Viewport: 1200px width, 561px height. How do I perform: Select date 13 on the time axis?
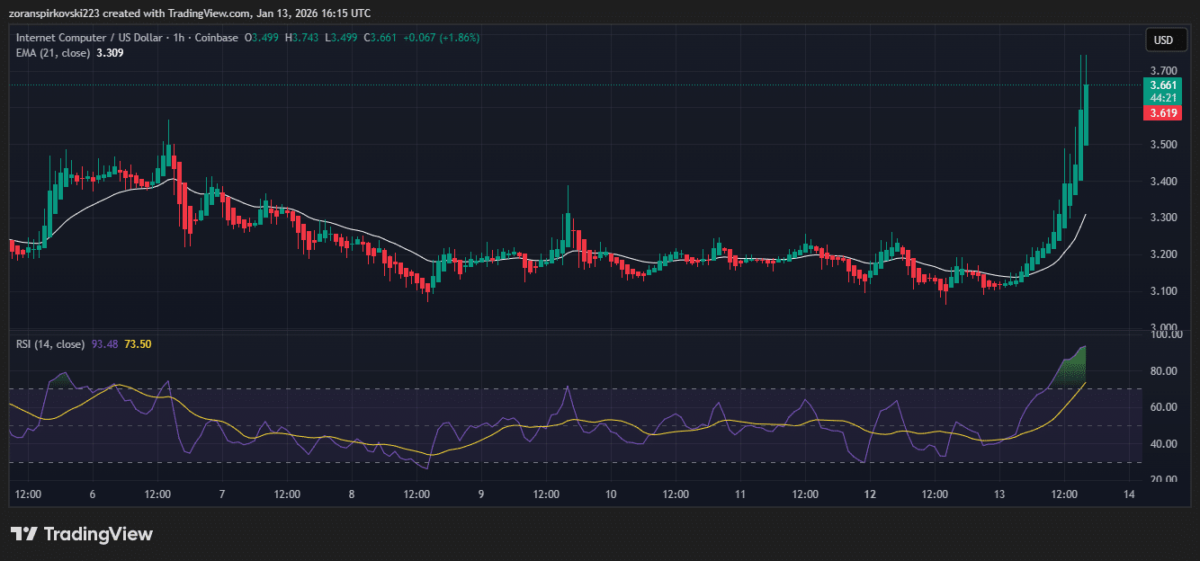click(x=1000, y=495)
